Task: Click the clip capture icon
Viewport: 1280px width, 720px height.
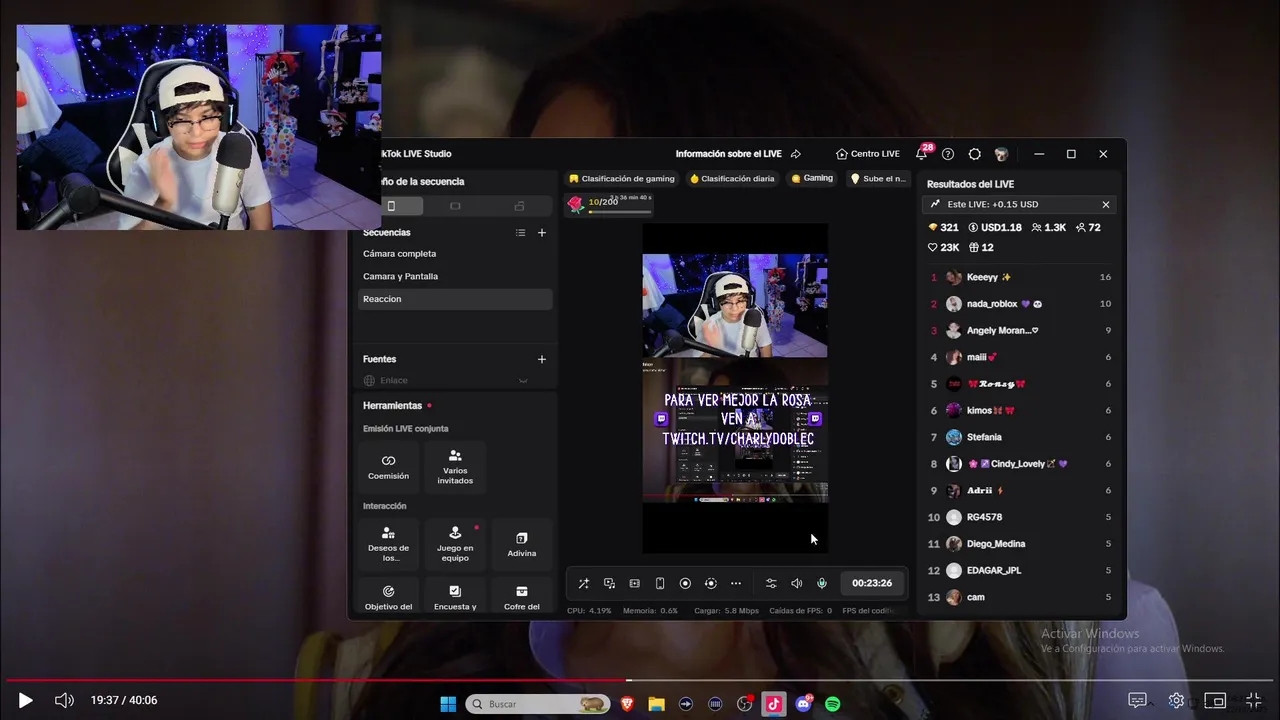Action: (711, 583)
